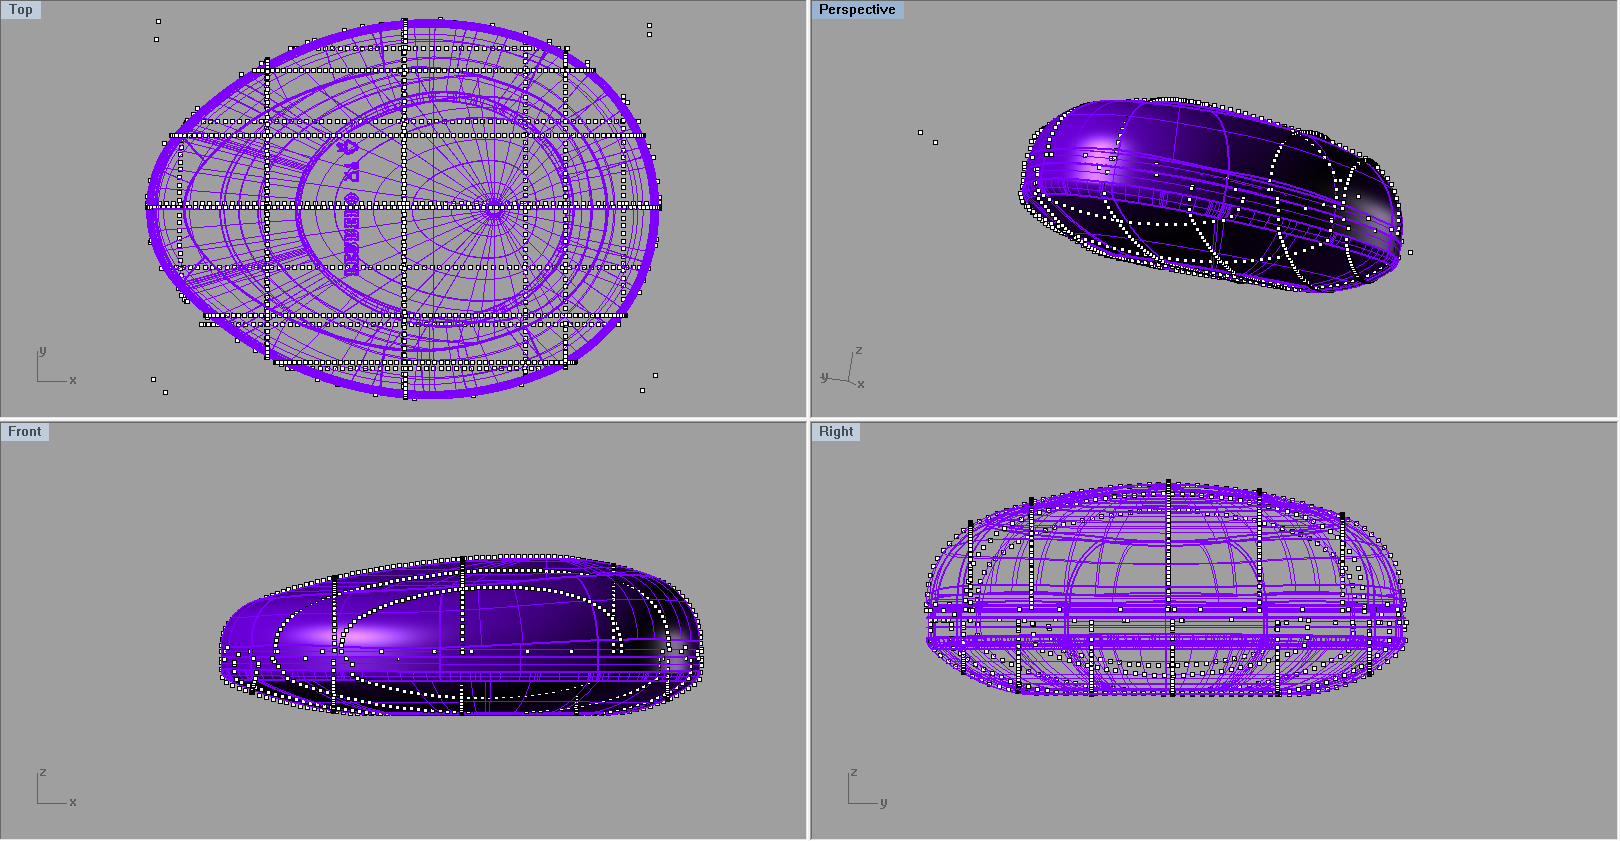Activate the Perspective viewport title label
Screen dimensions: 1620x841
(x=856, y=10)
